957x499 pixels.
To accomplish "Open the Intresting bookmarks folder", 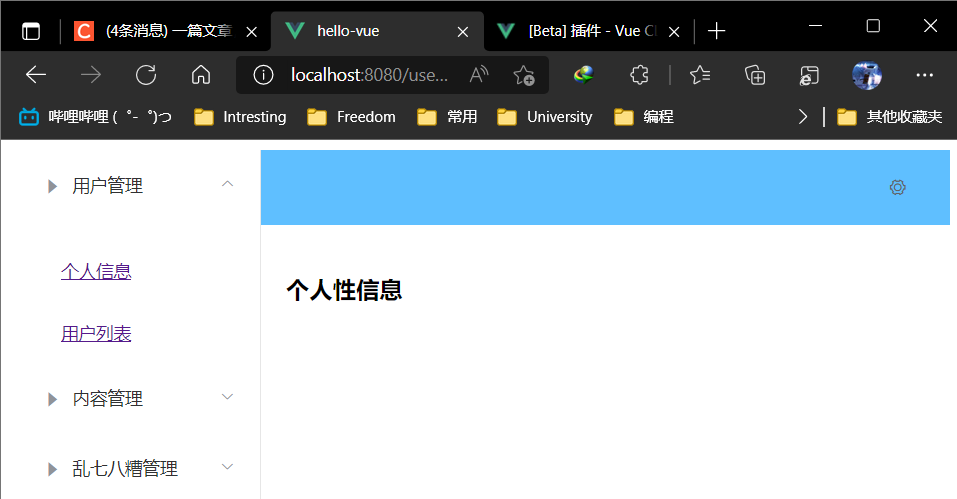I will [240, 117].
